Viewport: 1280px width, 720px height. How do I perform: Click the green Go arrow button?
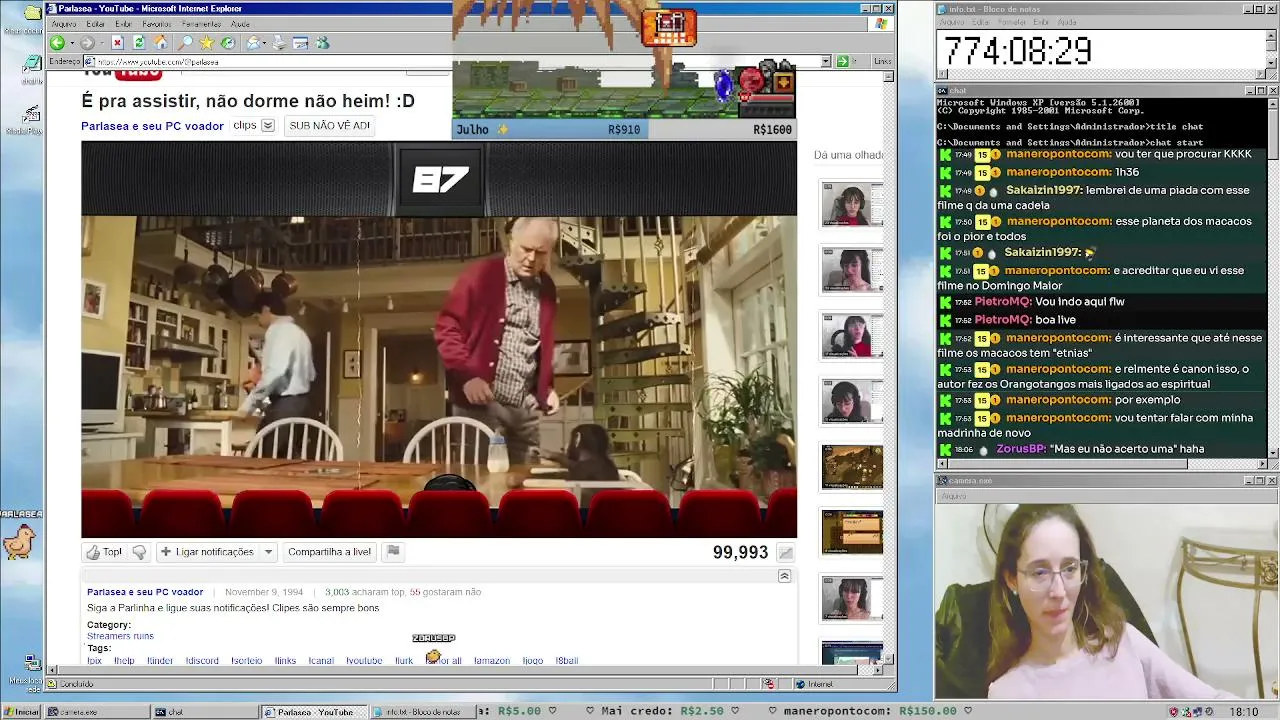[x=843, y=61]
